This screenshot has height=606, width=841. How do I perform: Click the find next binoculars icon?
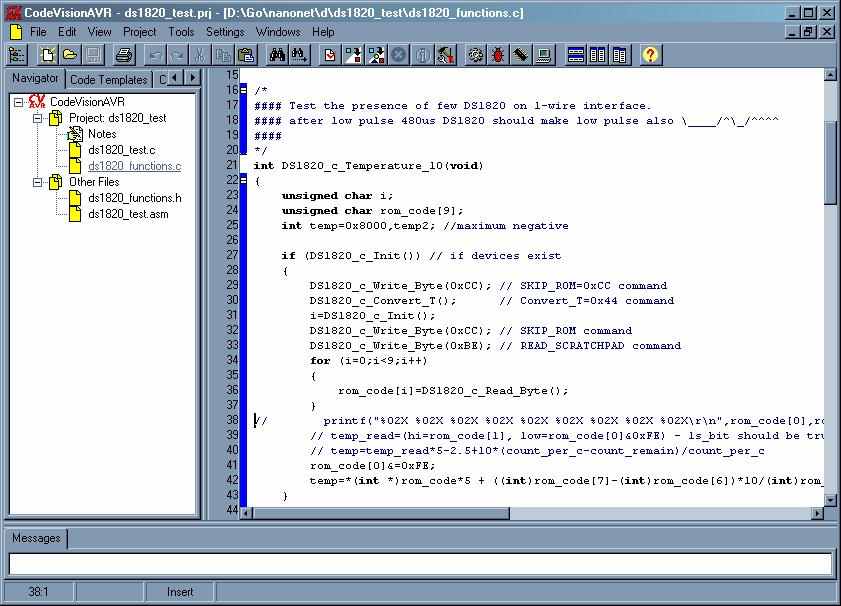click(299, 55)
